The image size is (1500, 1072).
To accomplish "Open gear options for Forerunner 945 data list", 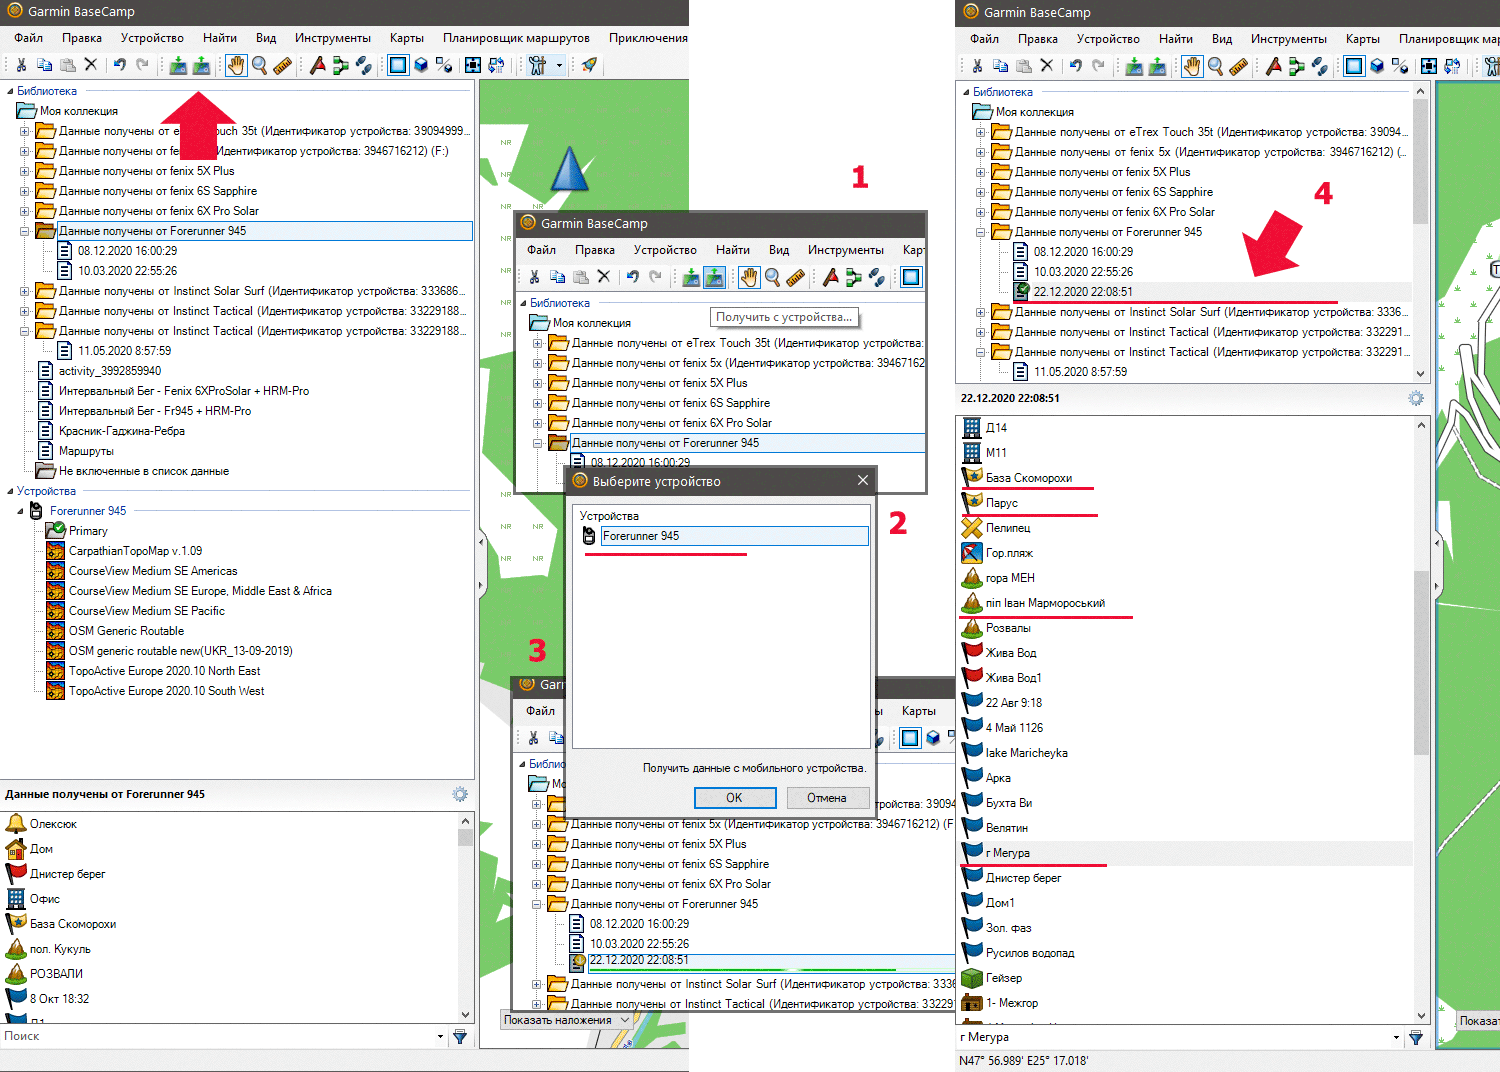I will 460,794.
